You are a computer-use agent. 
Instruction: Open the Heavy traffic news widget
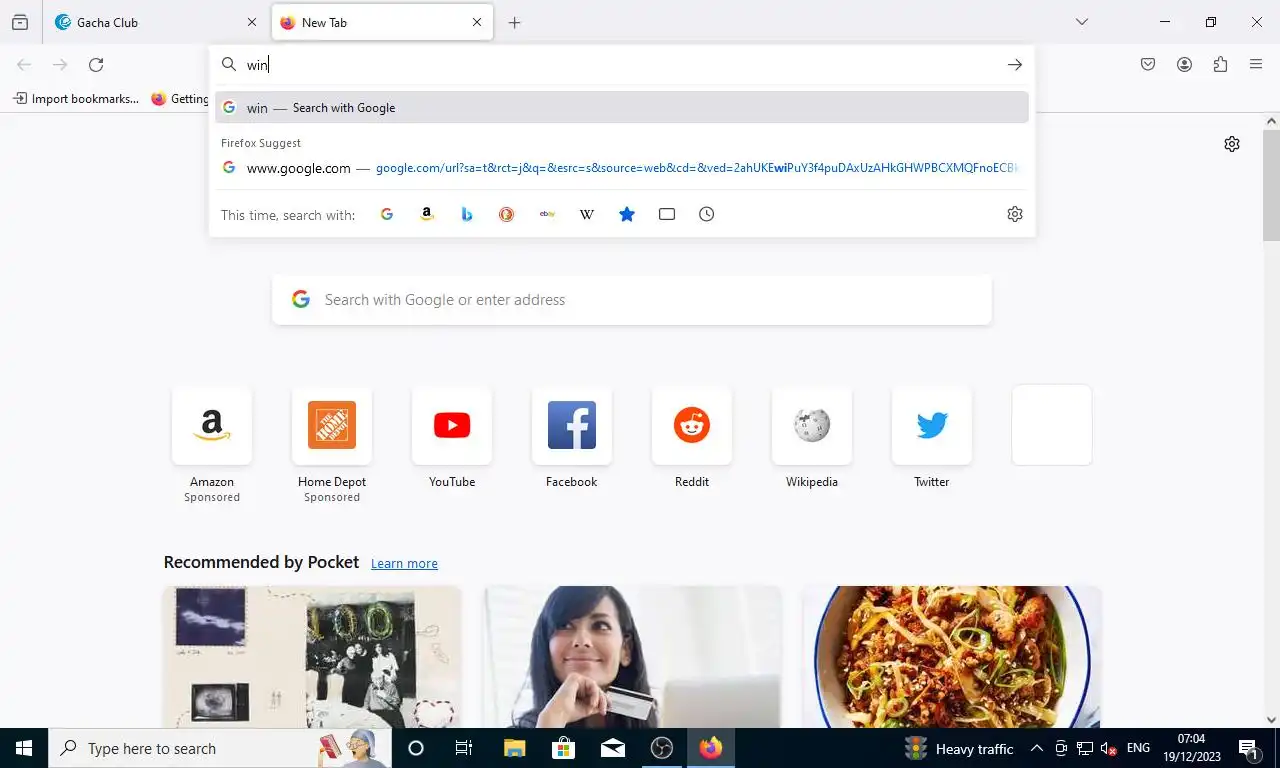tap(959, 748)
